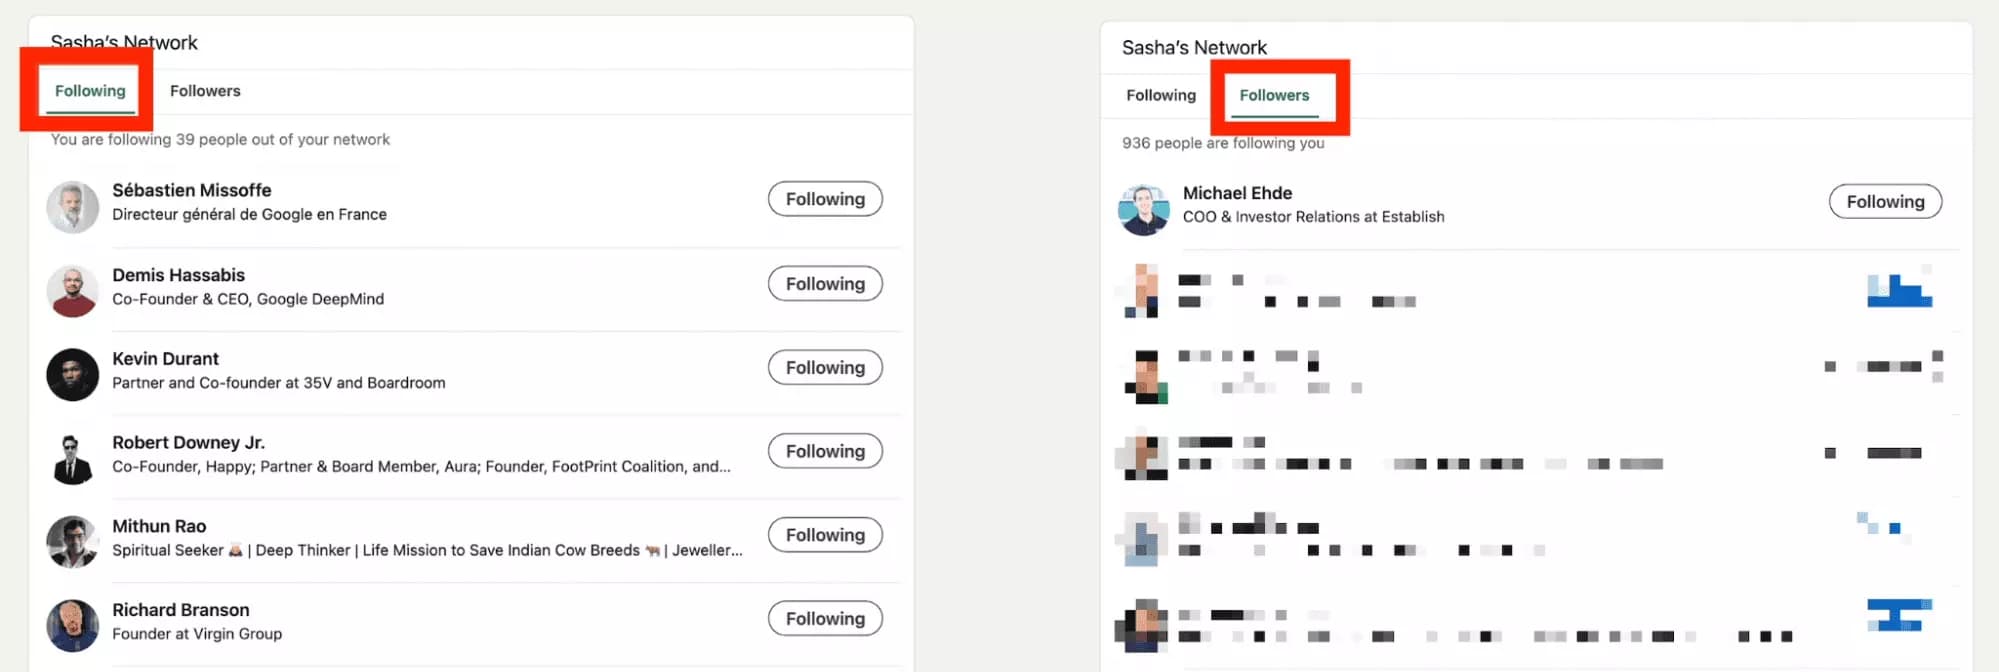Switch to the Followers tab in the left panel
This screenshot has height=672, width=1999.
click(x=205, y=90)
